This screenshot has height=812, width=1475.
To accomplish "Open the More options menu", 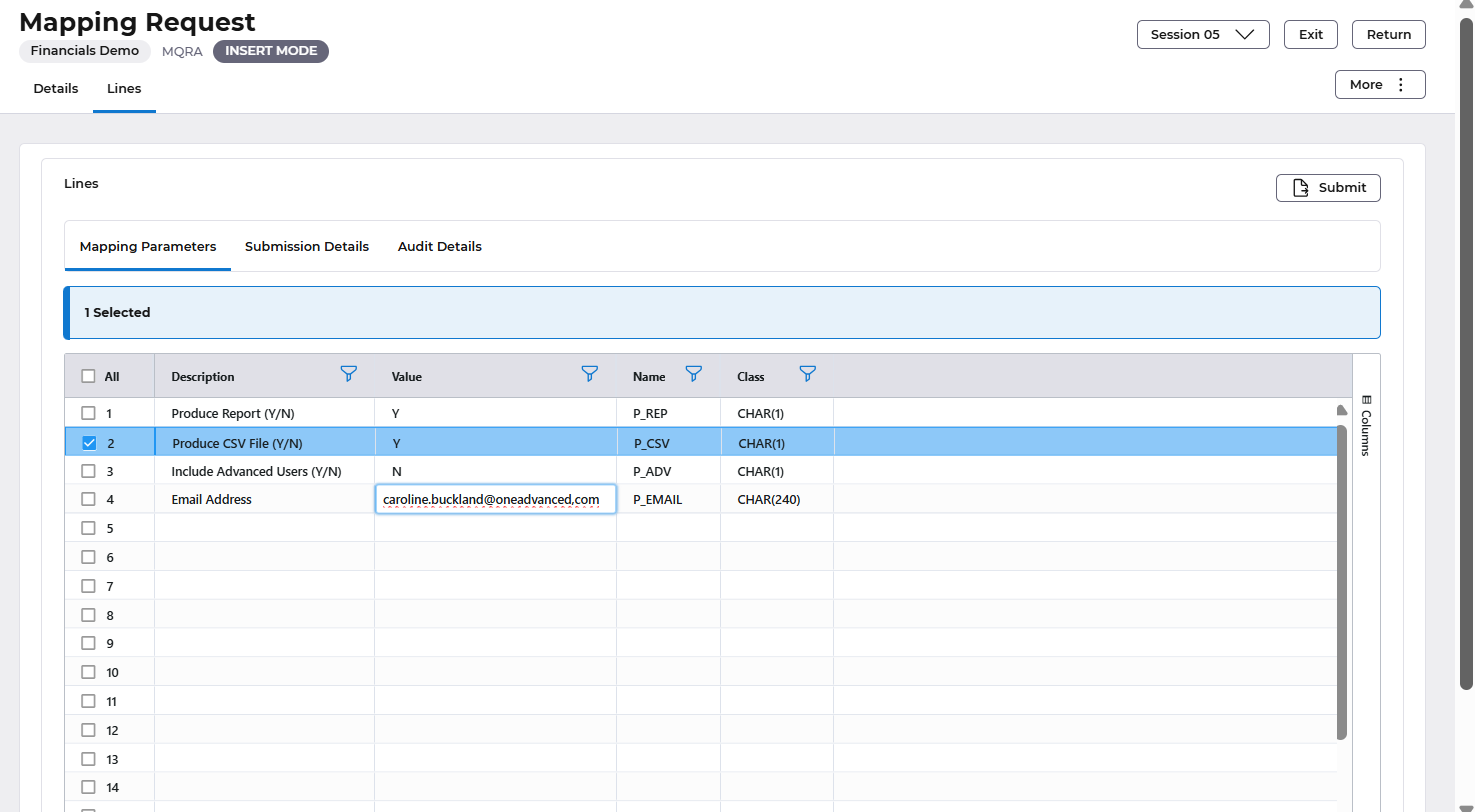I will tap(1380, 85).
